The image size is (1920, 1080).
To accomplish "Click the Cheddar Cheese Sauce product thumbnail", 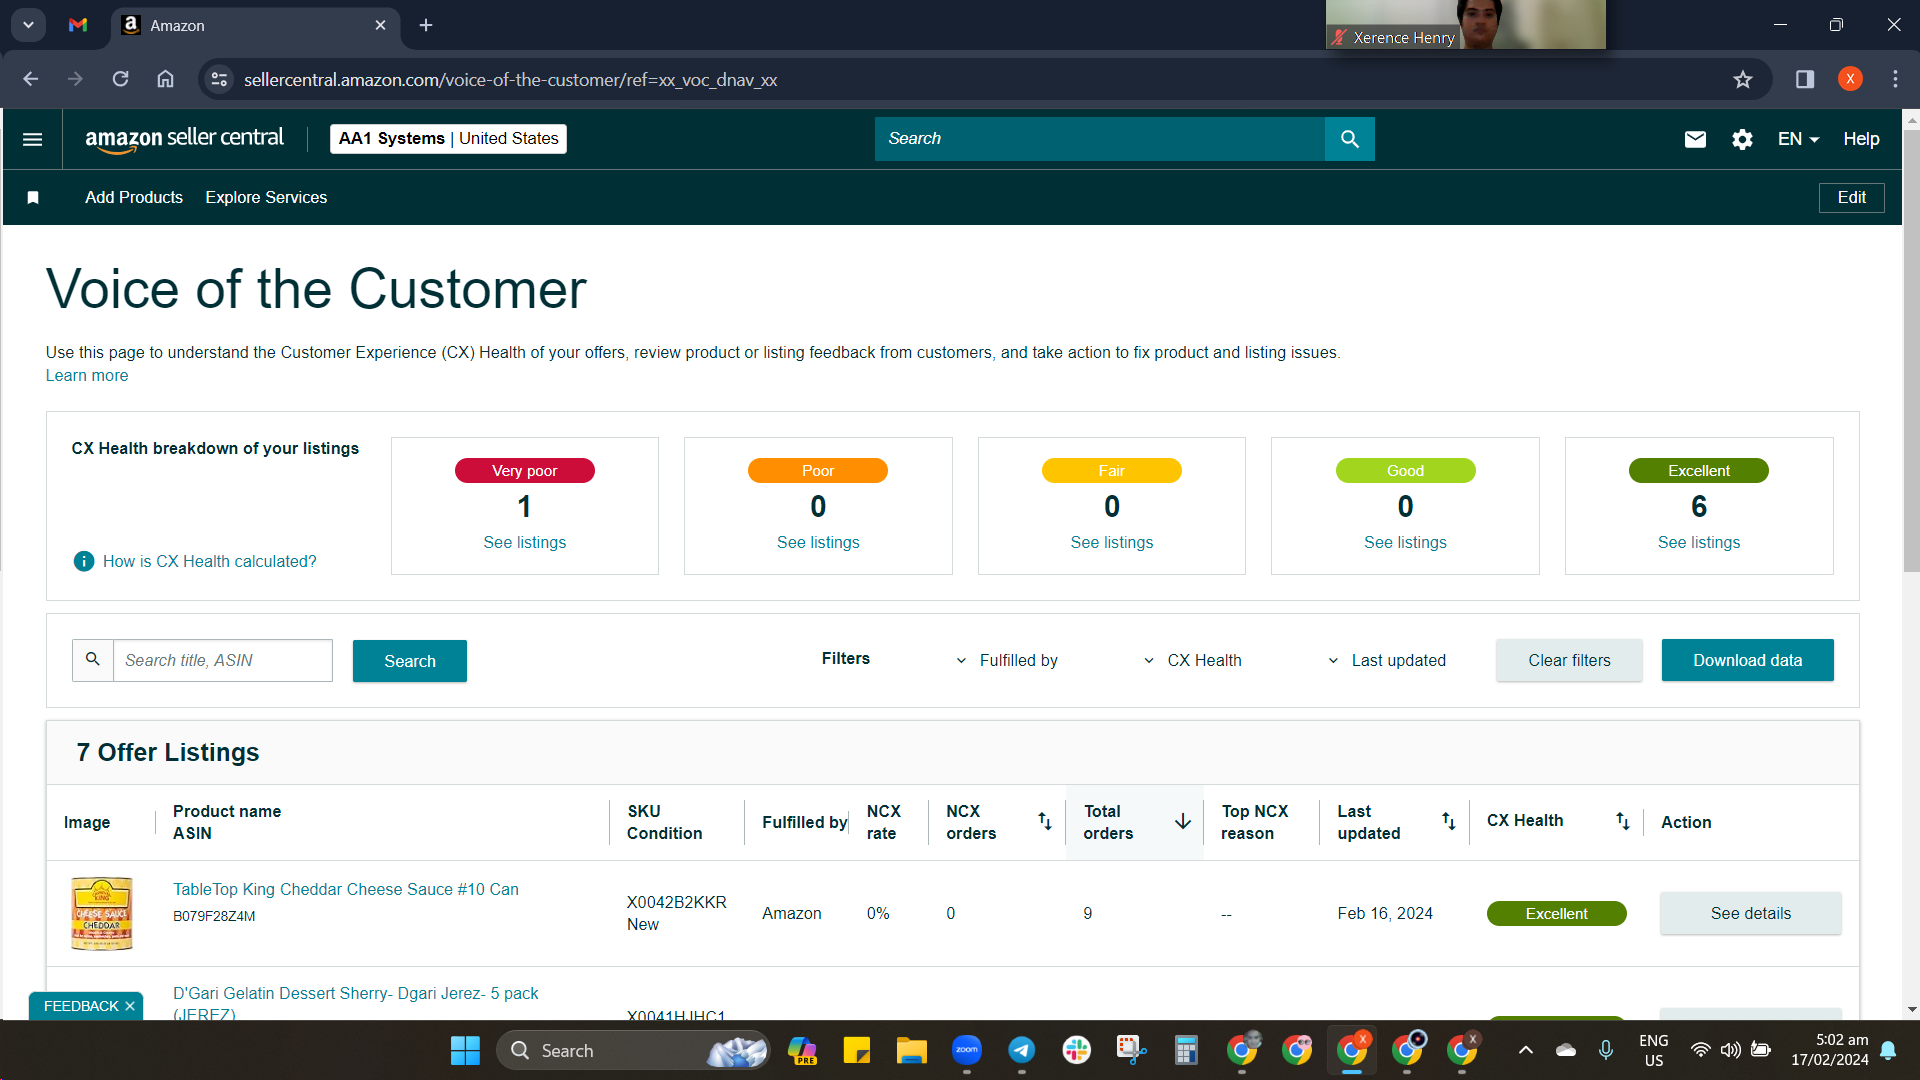I will click(x=101, y=913).
